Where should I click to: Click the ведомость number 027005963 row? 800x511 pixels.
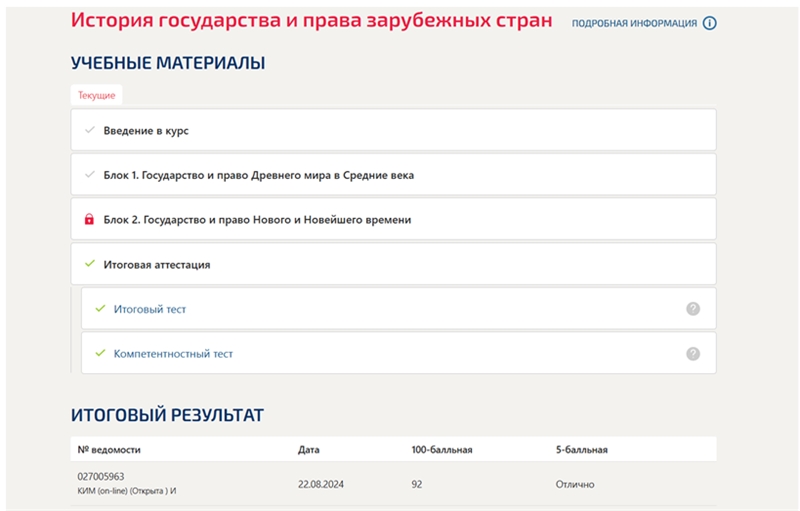click(x=393, y=483)
